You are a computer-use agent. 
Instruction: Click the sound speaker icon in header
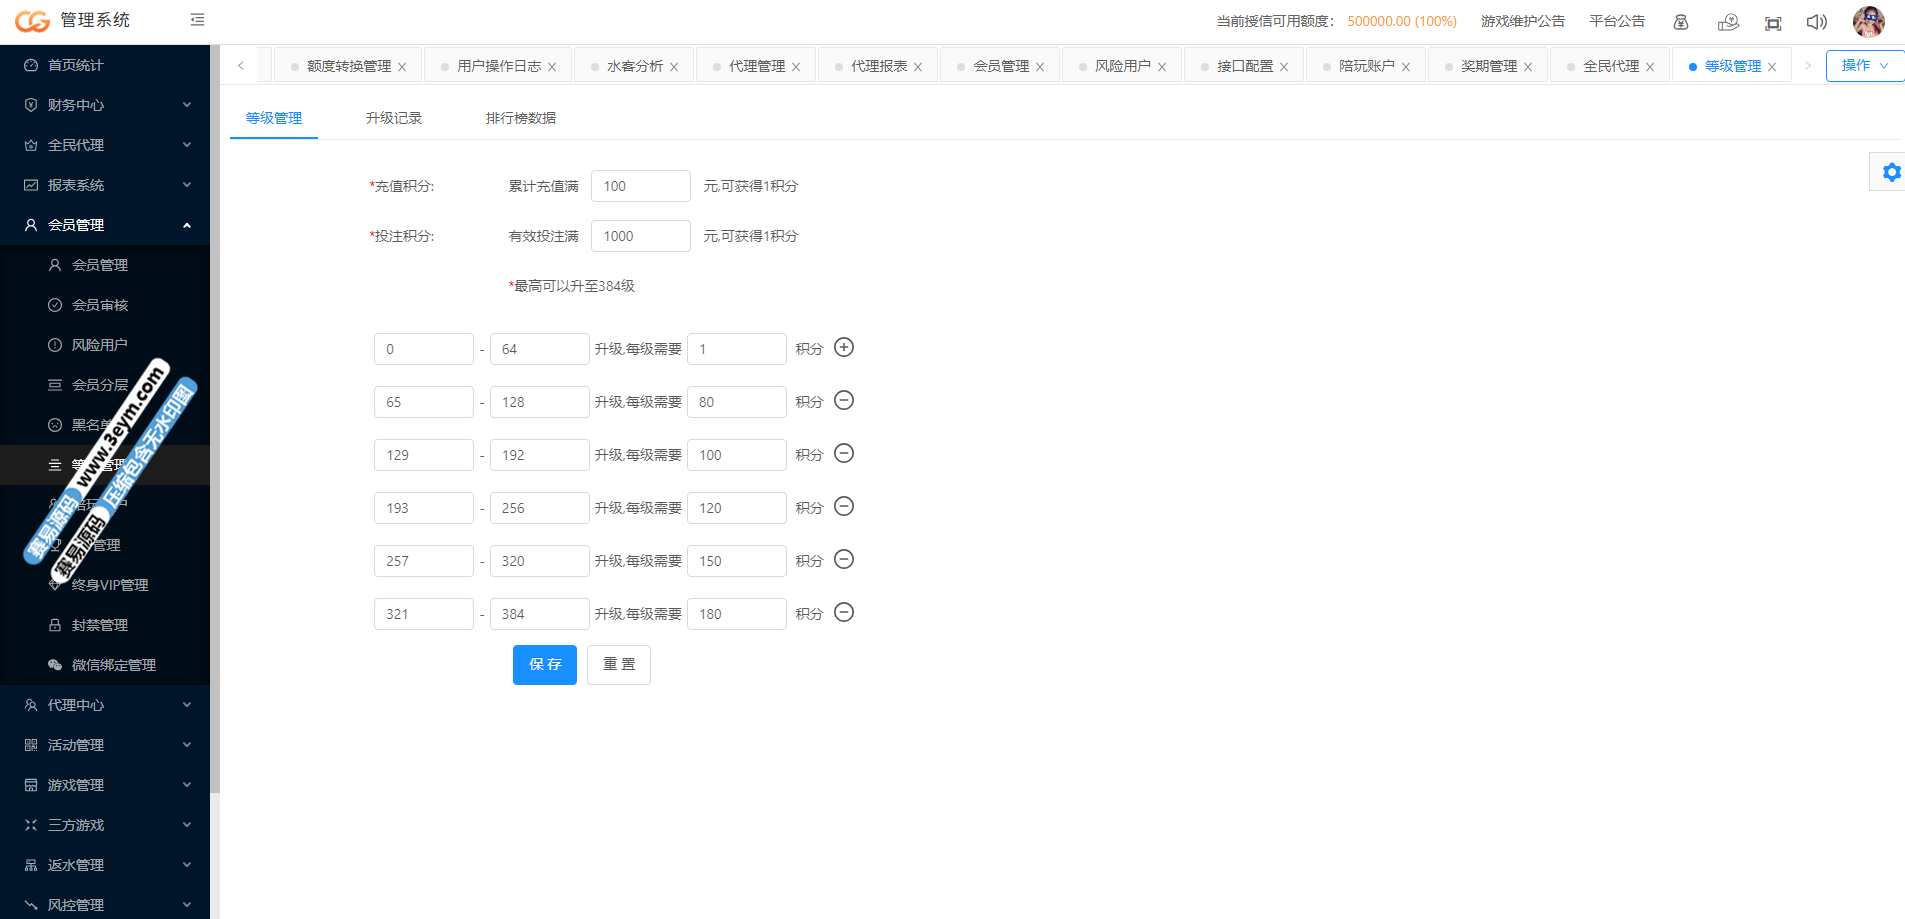(1816, 22)
